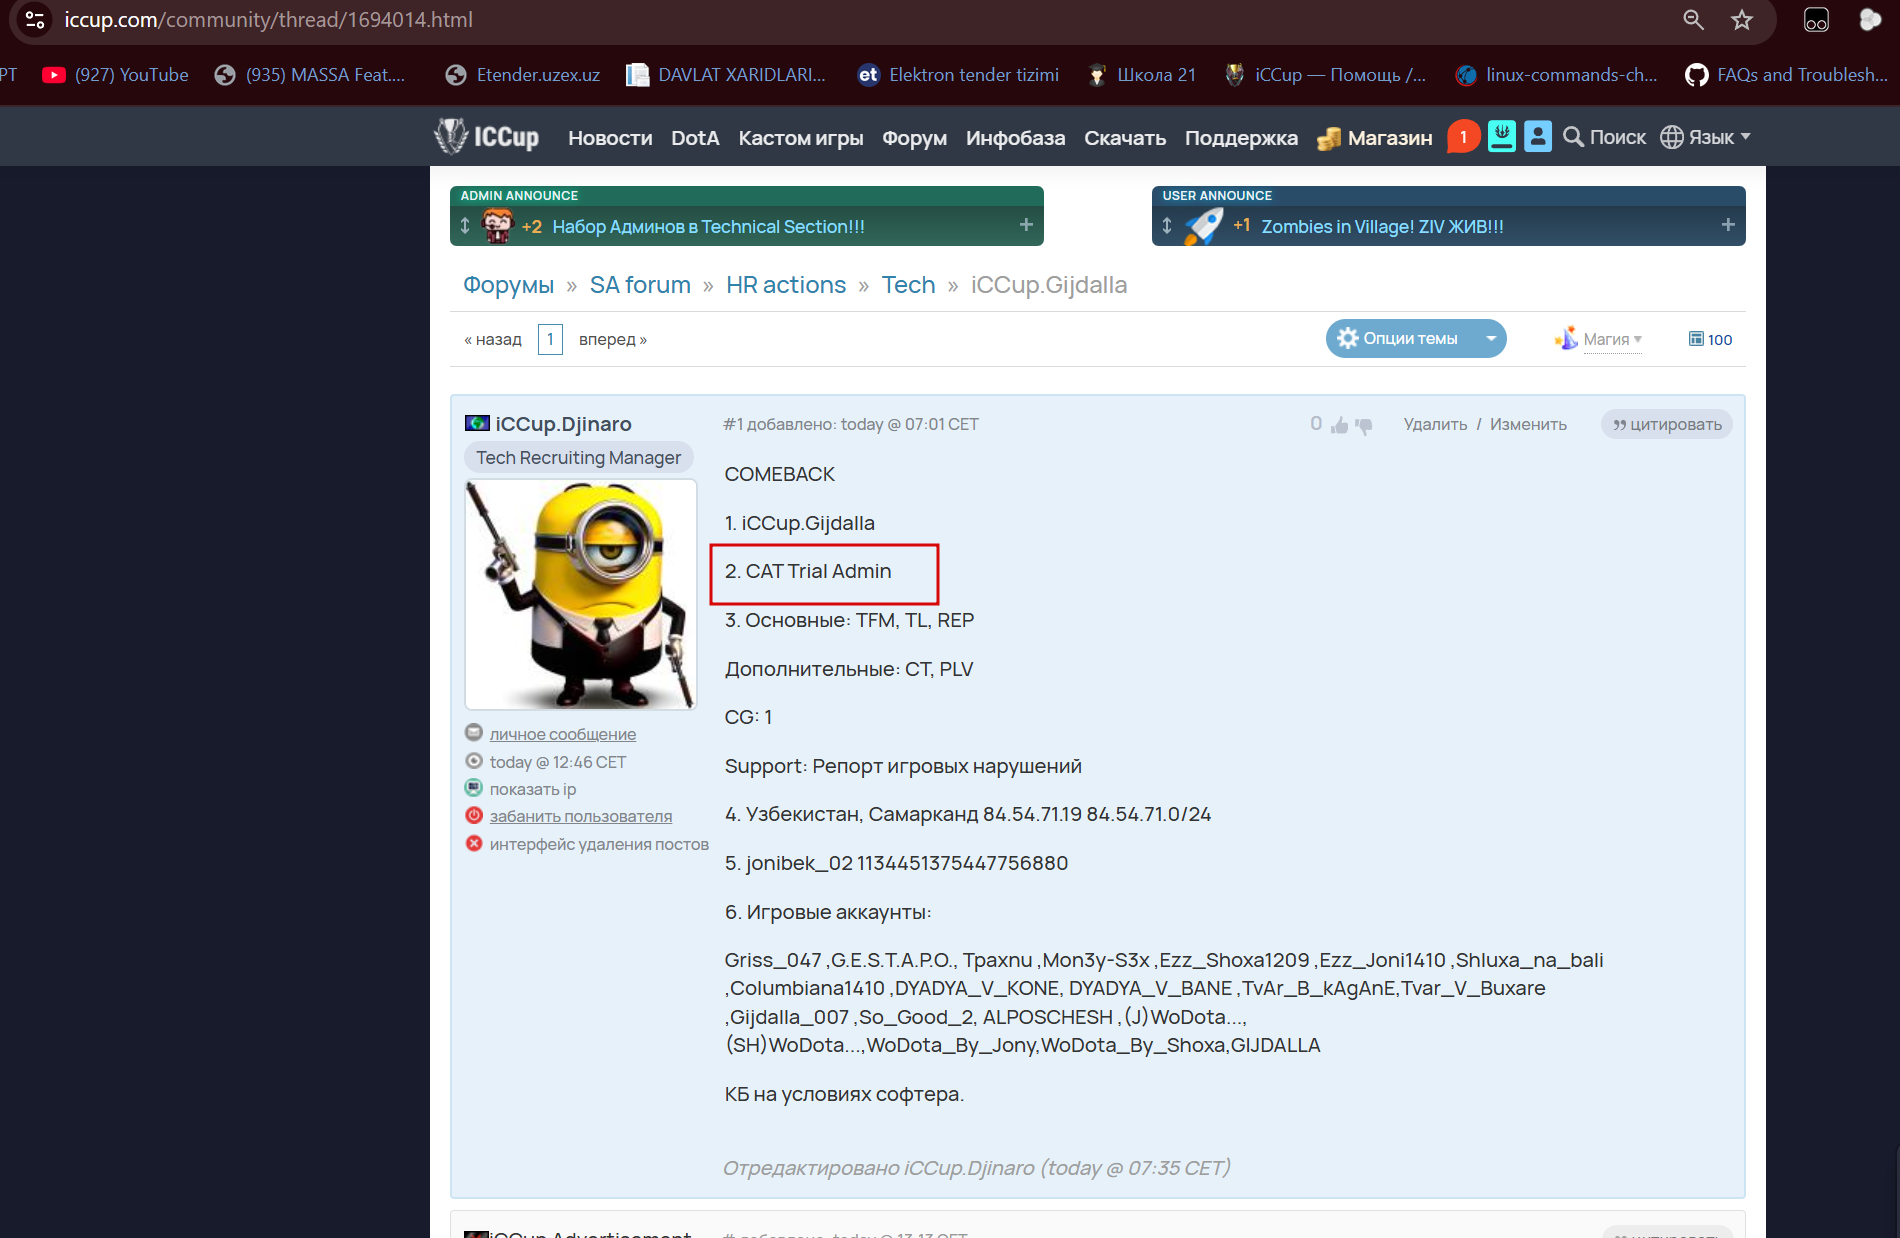Click the incognito-style mask icon in toolbar
1900x1238 pixels.
pyautogui.click(x=1816, y=20)
